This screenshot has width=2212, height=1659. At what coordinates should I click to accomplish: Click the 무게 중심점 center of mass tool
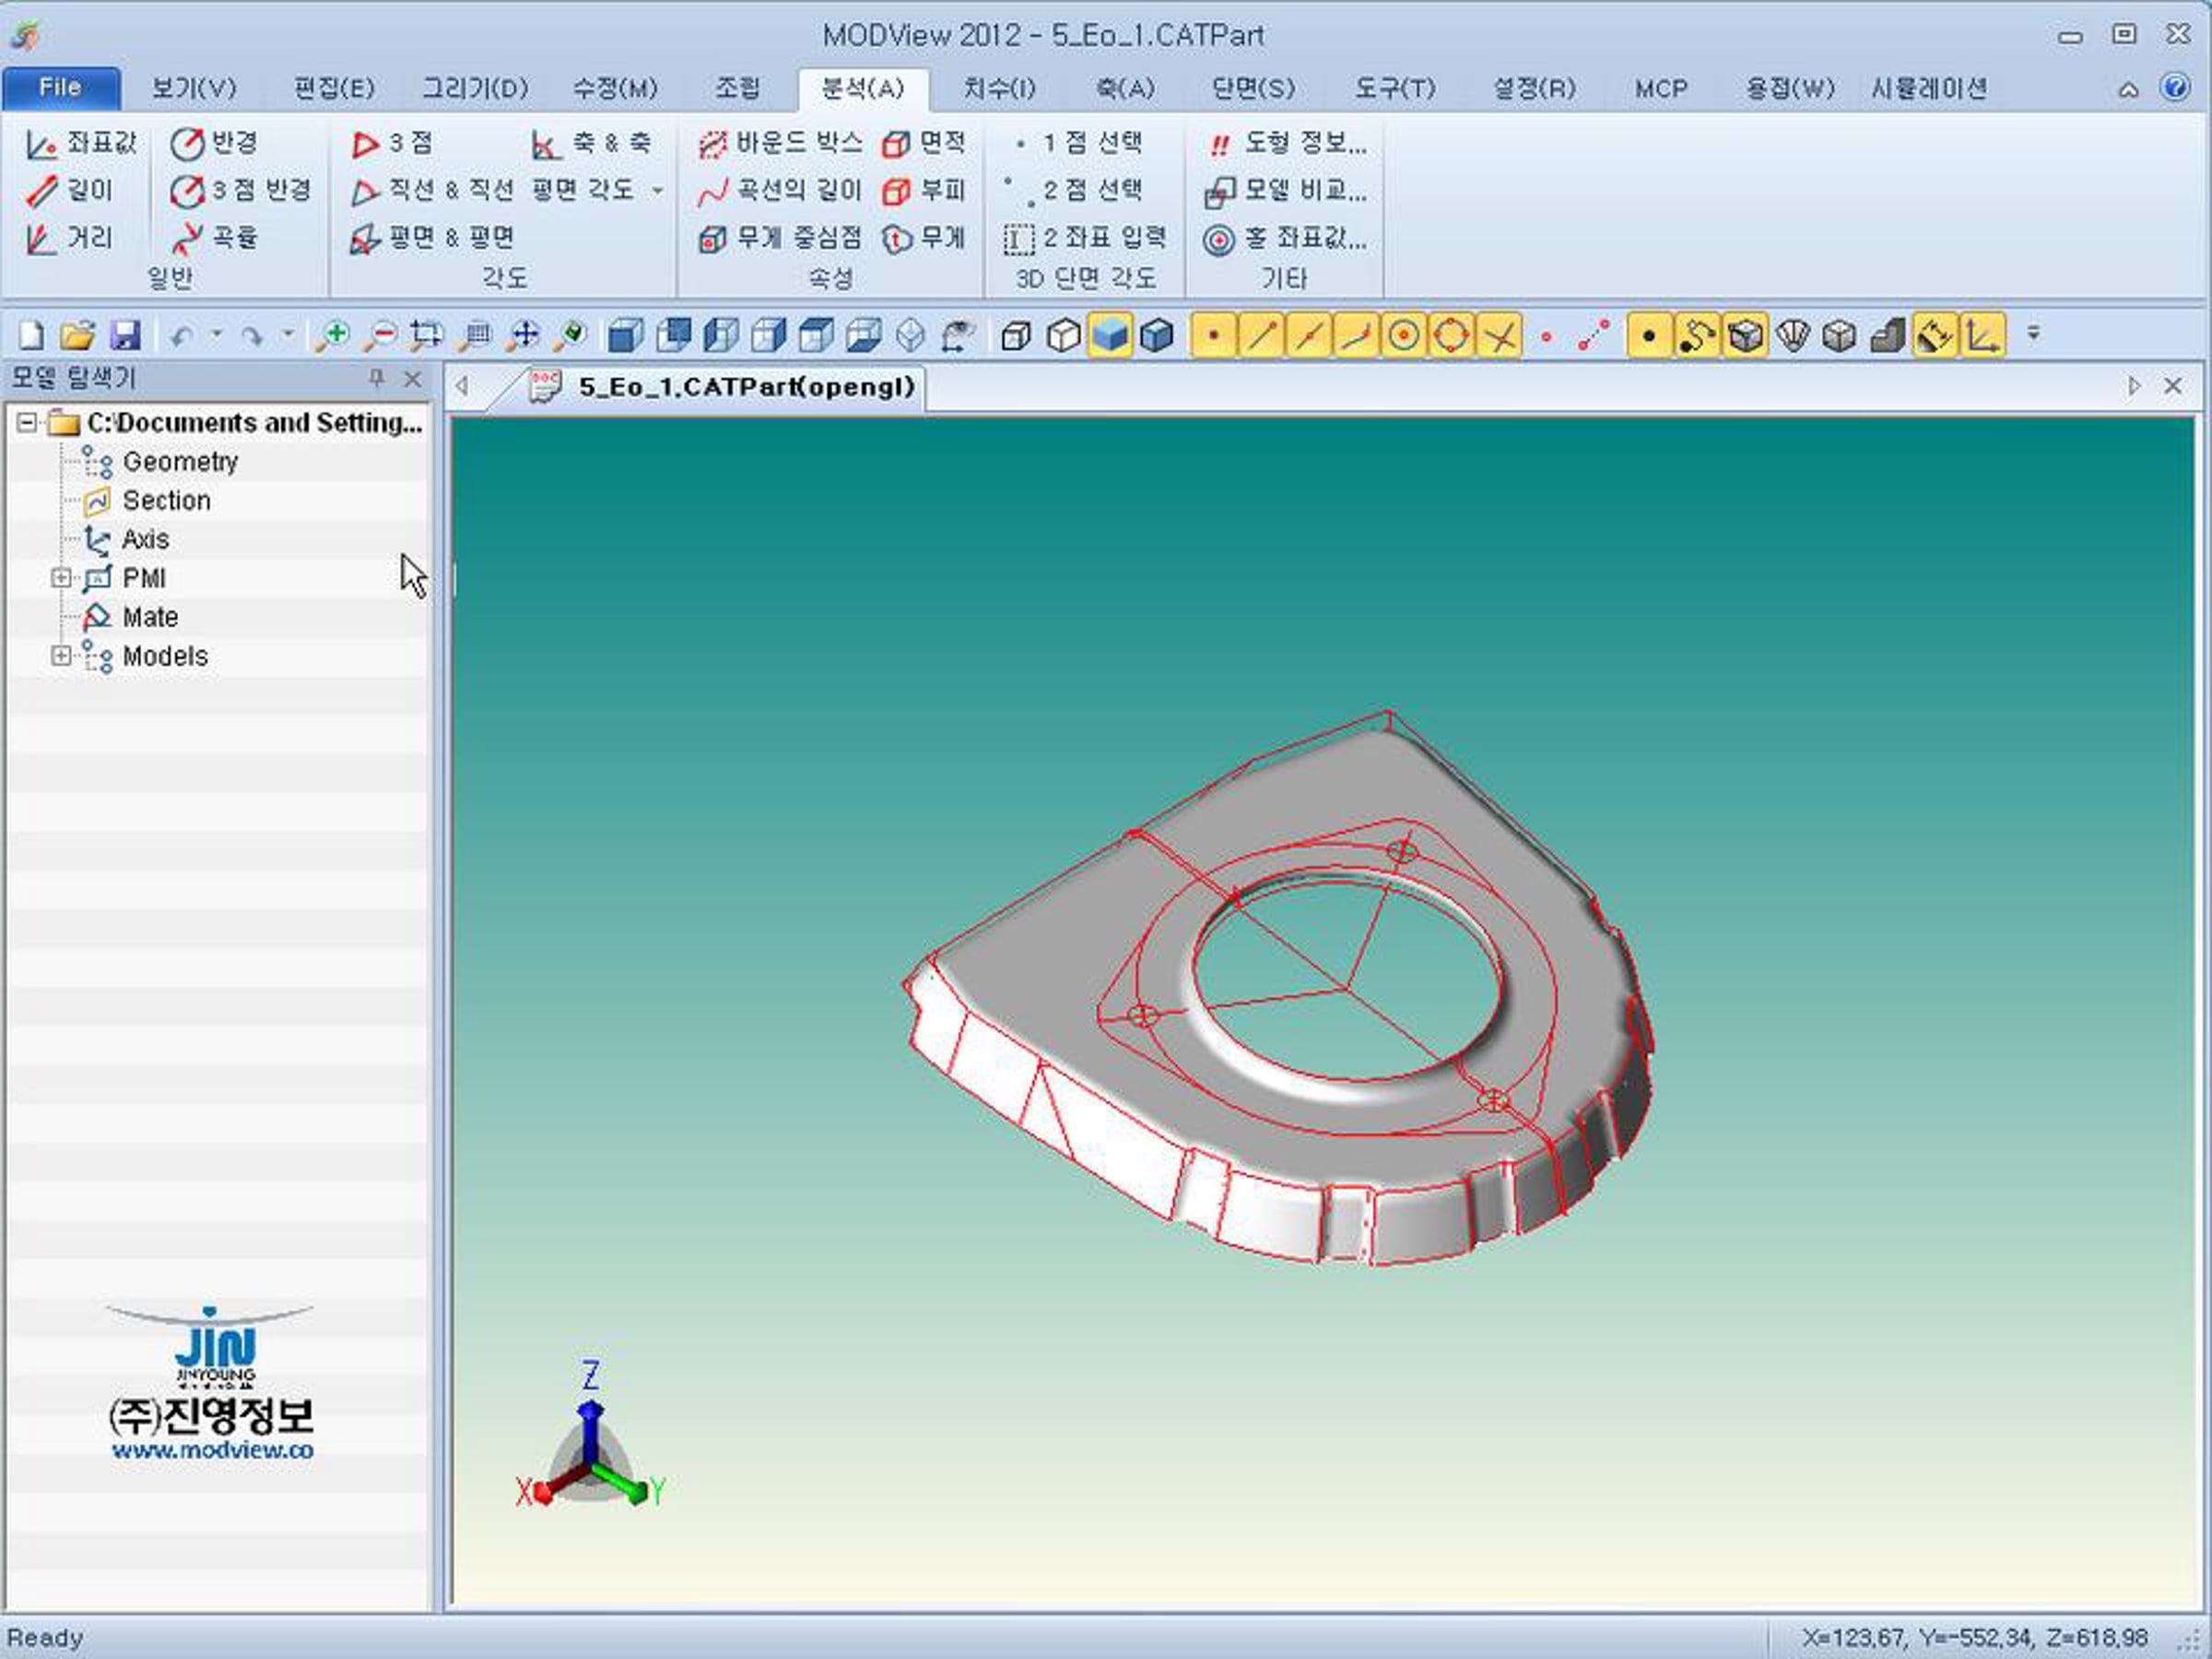coord(780,238)
